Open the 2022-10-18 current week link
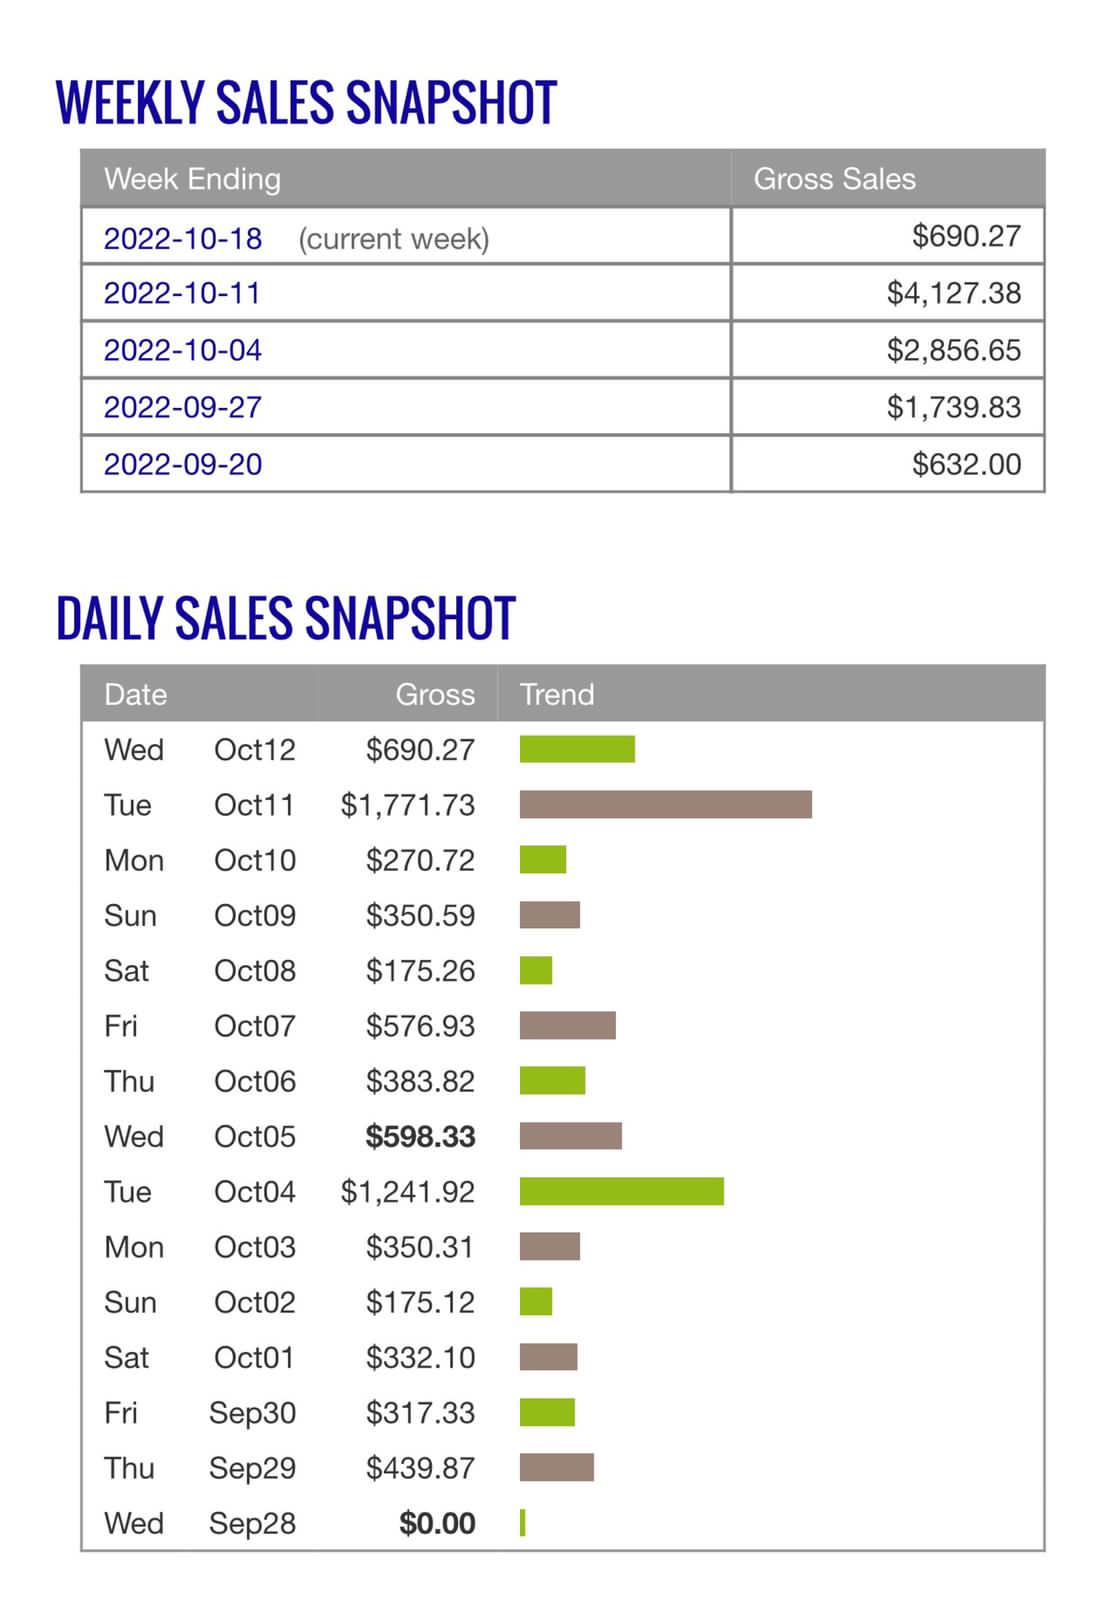1120x1600 pixels. click(183, 239)
